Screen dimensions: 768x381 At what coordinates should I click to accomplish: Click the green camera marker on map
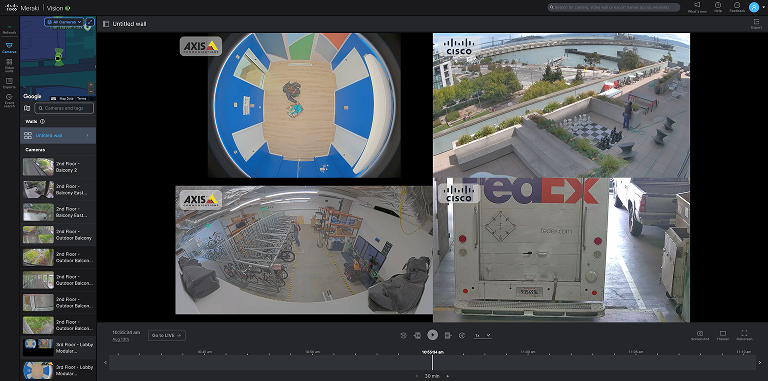(59, 58)
